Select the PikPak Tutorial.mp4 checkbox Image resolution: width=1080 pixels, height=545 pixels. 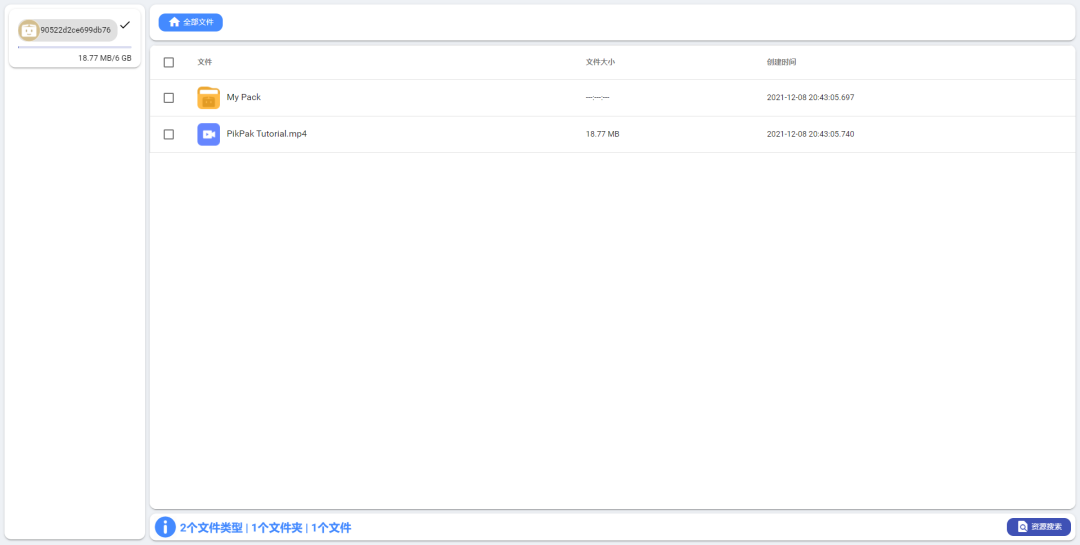169,134
